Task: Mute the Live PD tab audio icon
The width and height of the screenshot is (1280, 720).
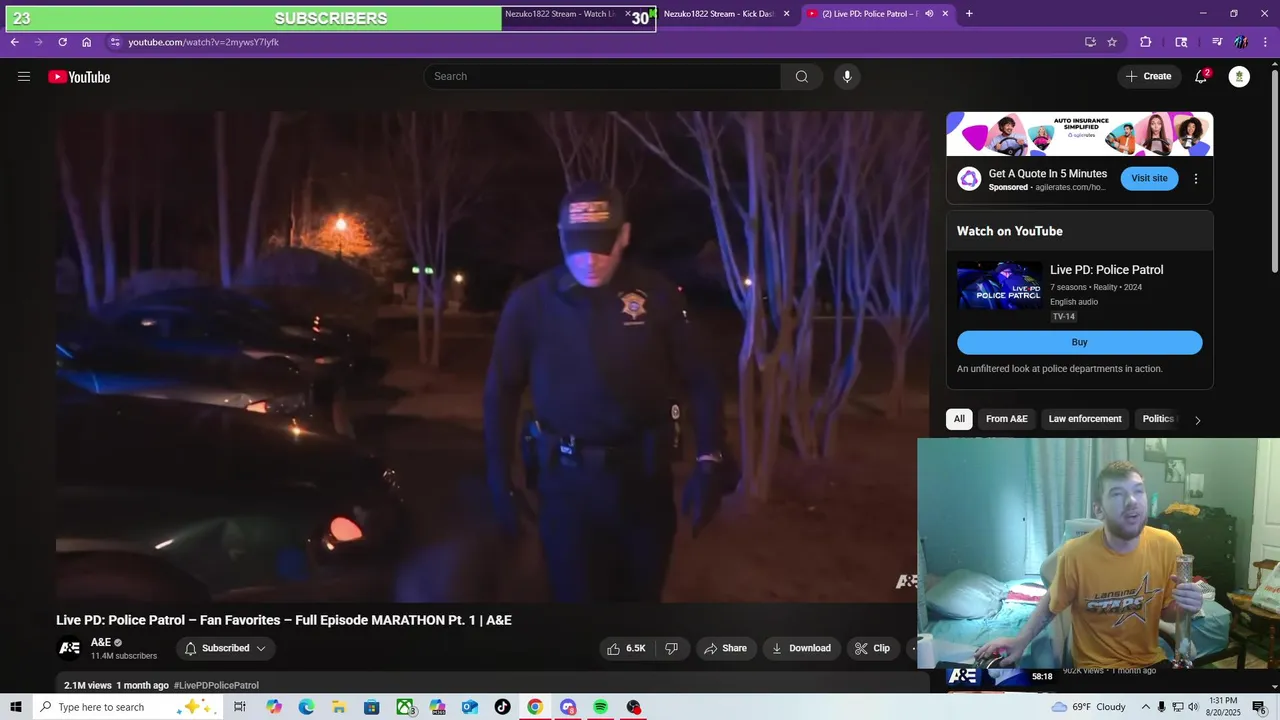Action: [x=929, y=14]
